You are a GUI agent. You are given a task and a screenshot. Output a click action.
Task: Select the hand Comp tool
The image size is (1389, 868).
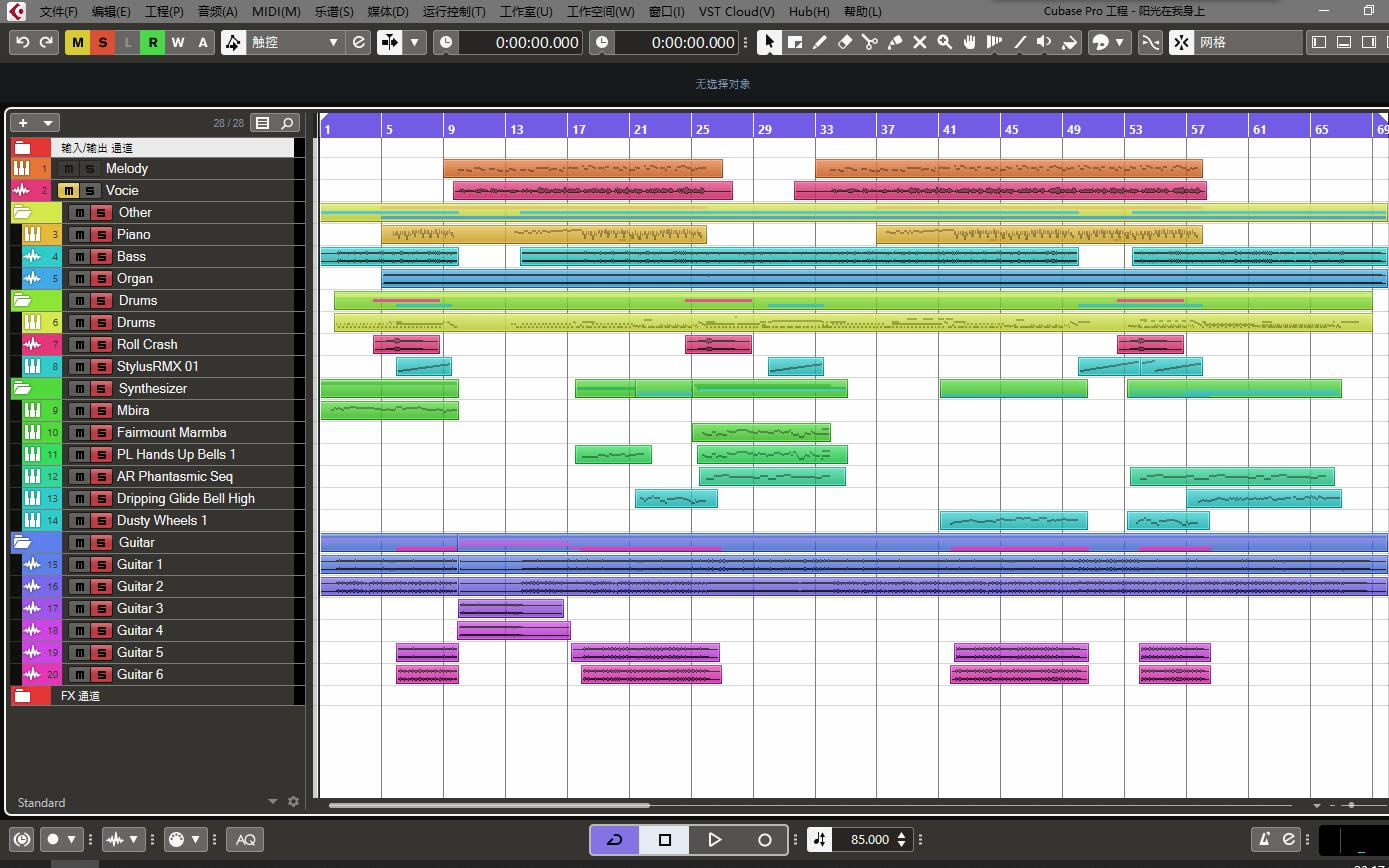click(x=969, y=42)
